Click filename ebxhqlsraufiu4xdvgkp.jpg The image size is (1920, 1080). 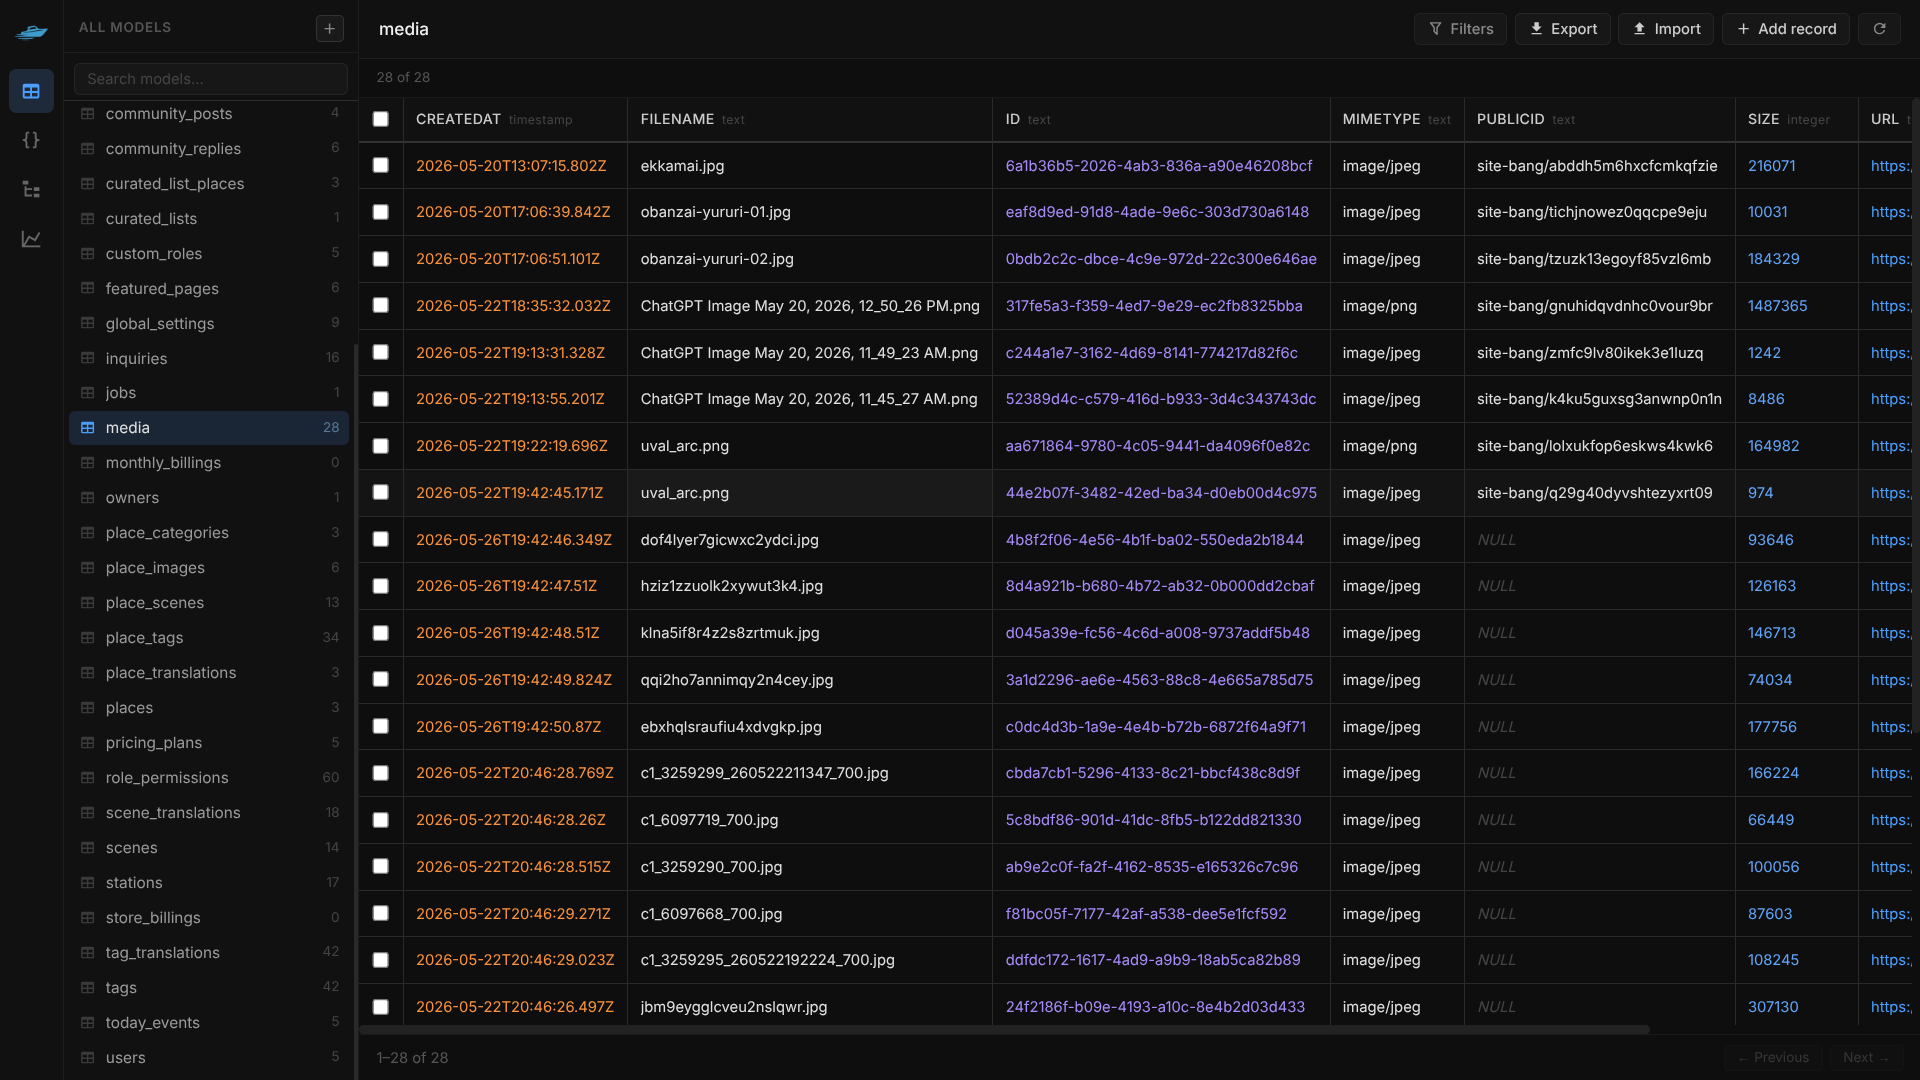click(730, 727)
